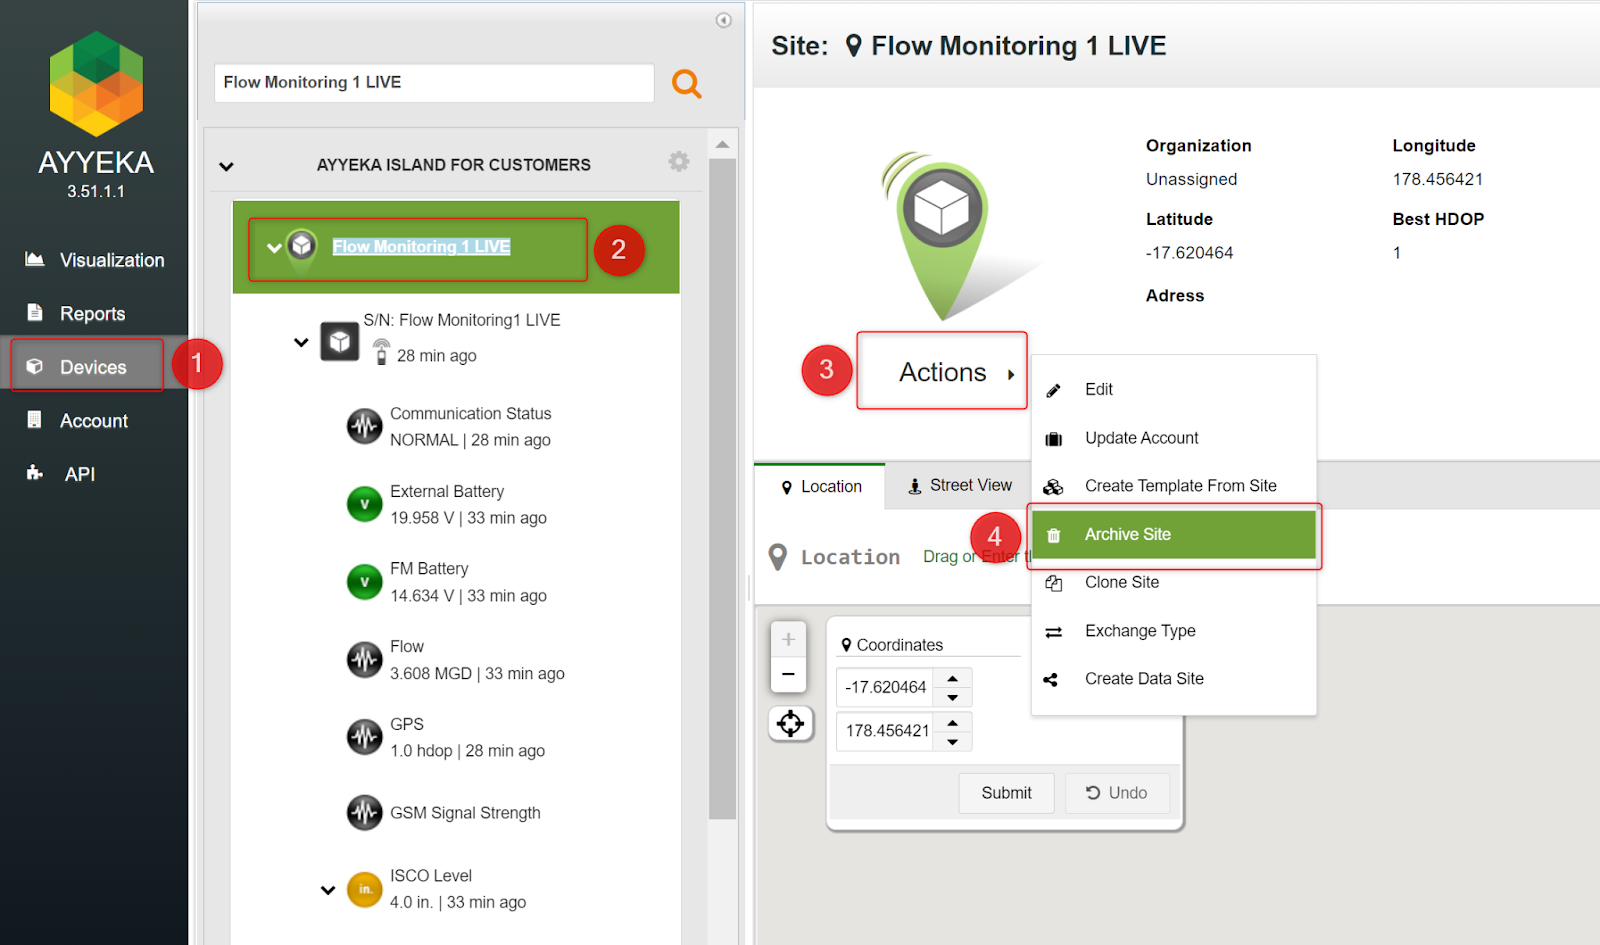Collapse the ISCO Level node
This screenshot has height=945, width=1600.
[x=328, y=890]
